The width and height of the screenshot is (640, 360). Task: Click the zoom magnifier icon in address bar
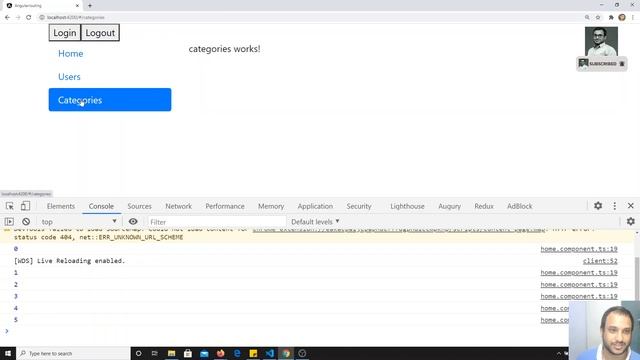point(587,17)
